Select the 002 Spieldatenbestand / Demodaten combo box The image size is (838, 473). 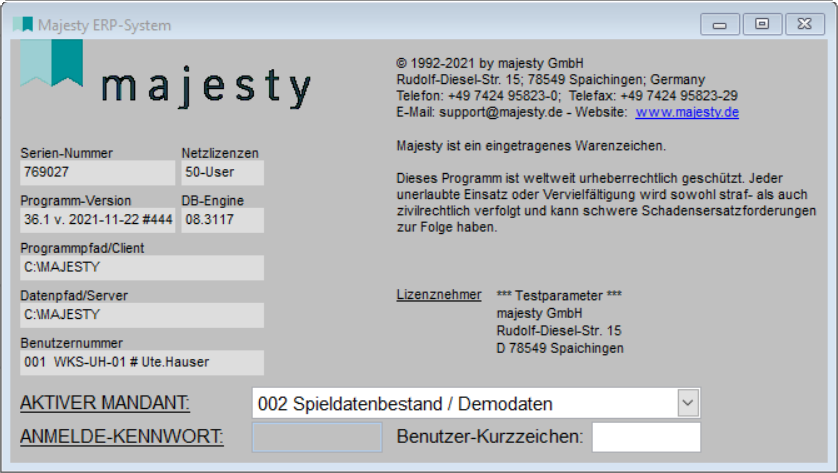pyautogui.click(x=476, y=403)
